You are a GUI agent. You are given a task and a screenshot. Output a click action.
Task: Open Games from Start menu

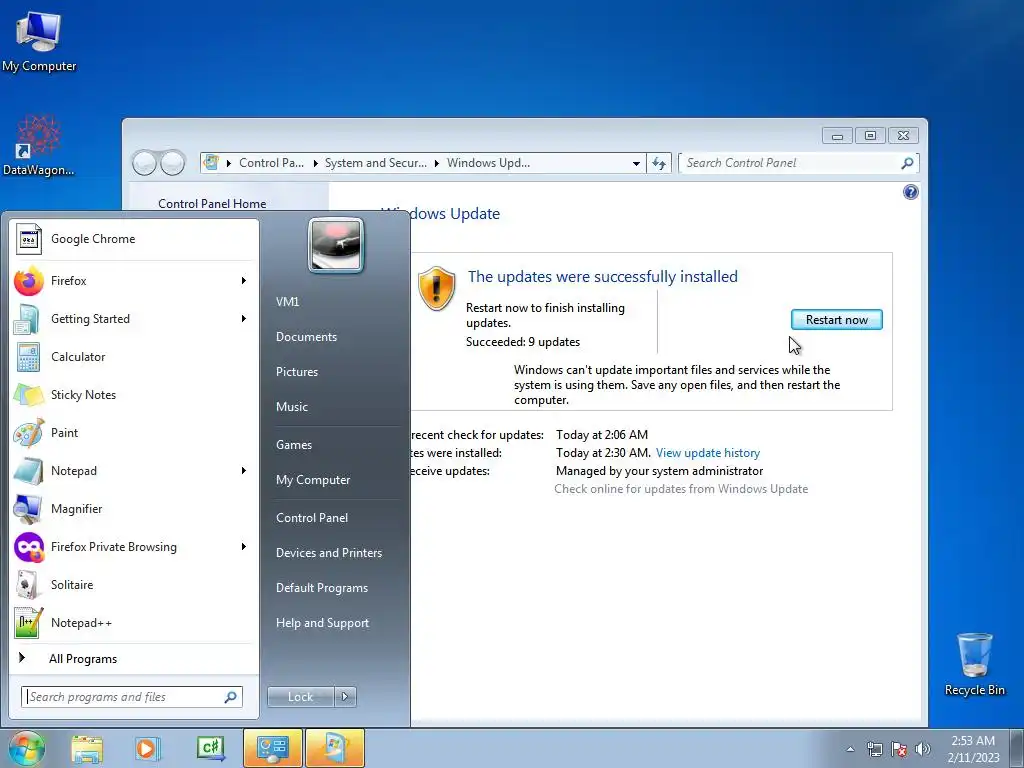pos(294,445)
